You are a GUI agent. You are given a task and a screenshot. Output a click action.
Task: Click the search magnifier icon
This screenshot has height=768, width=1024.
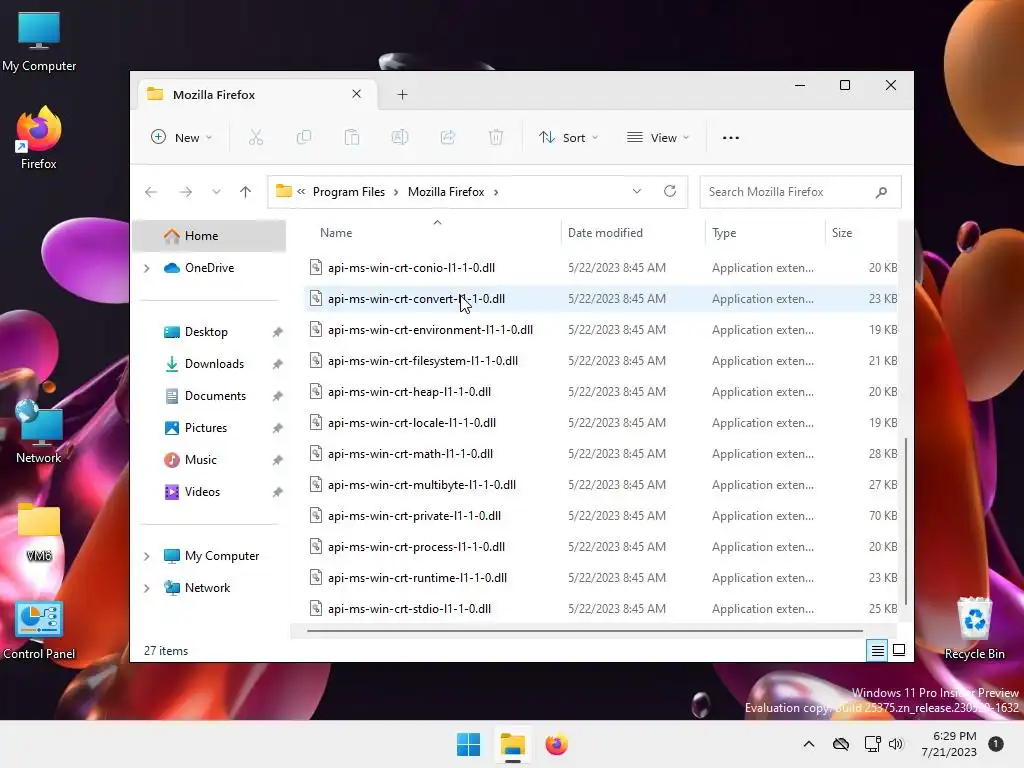coord(881,192)
